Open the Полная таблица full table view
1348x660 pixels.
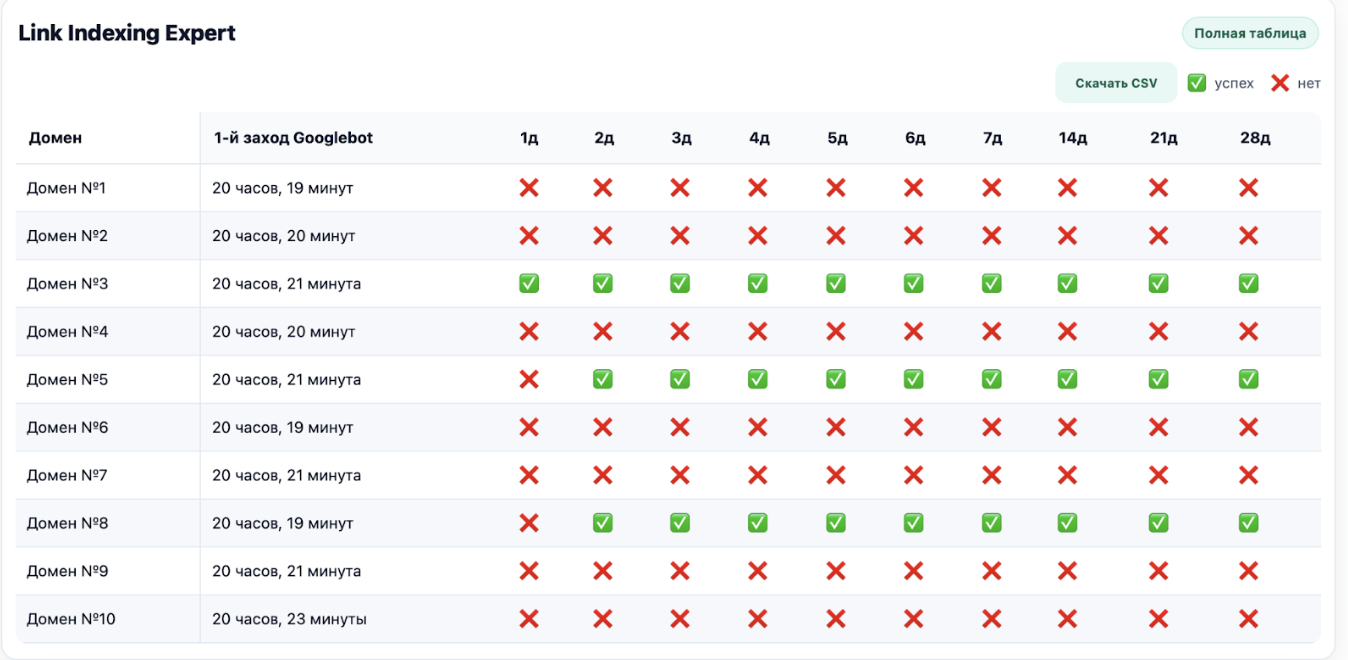[x=1250, y=33]
